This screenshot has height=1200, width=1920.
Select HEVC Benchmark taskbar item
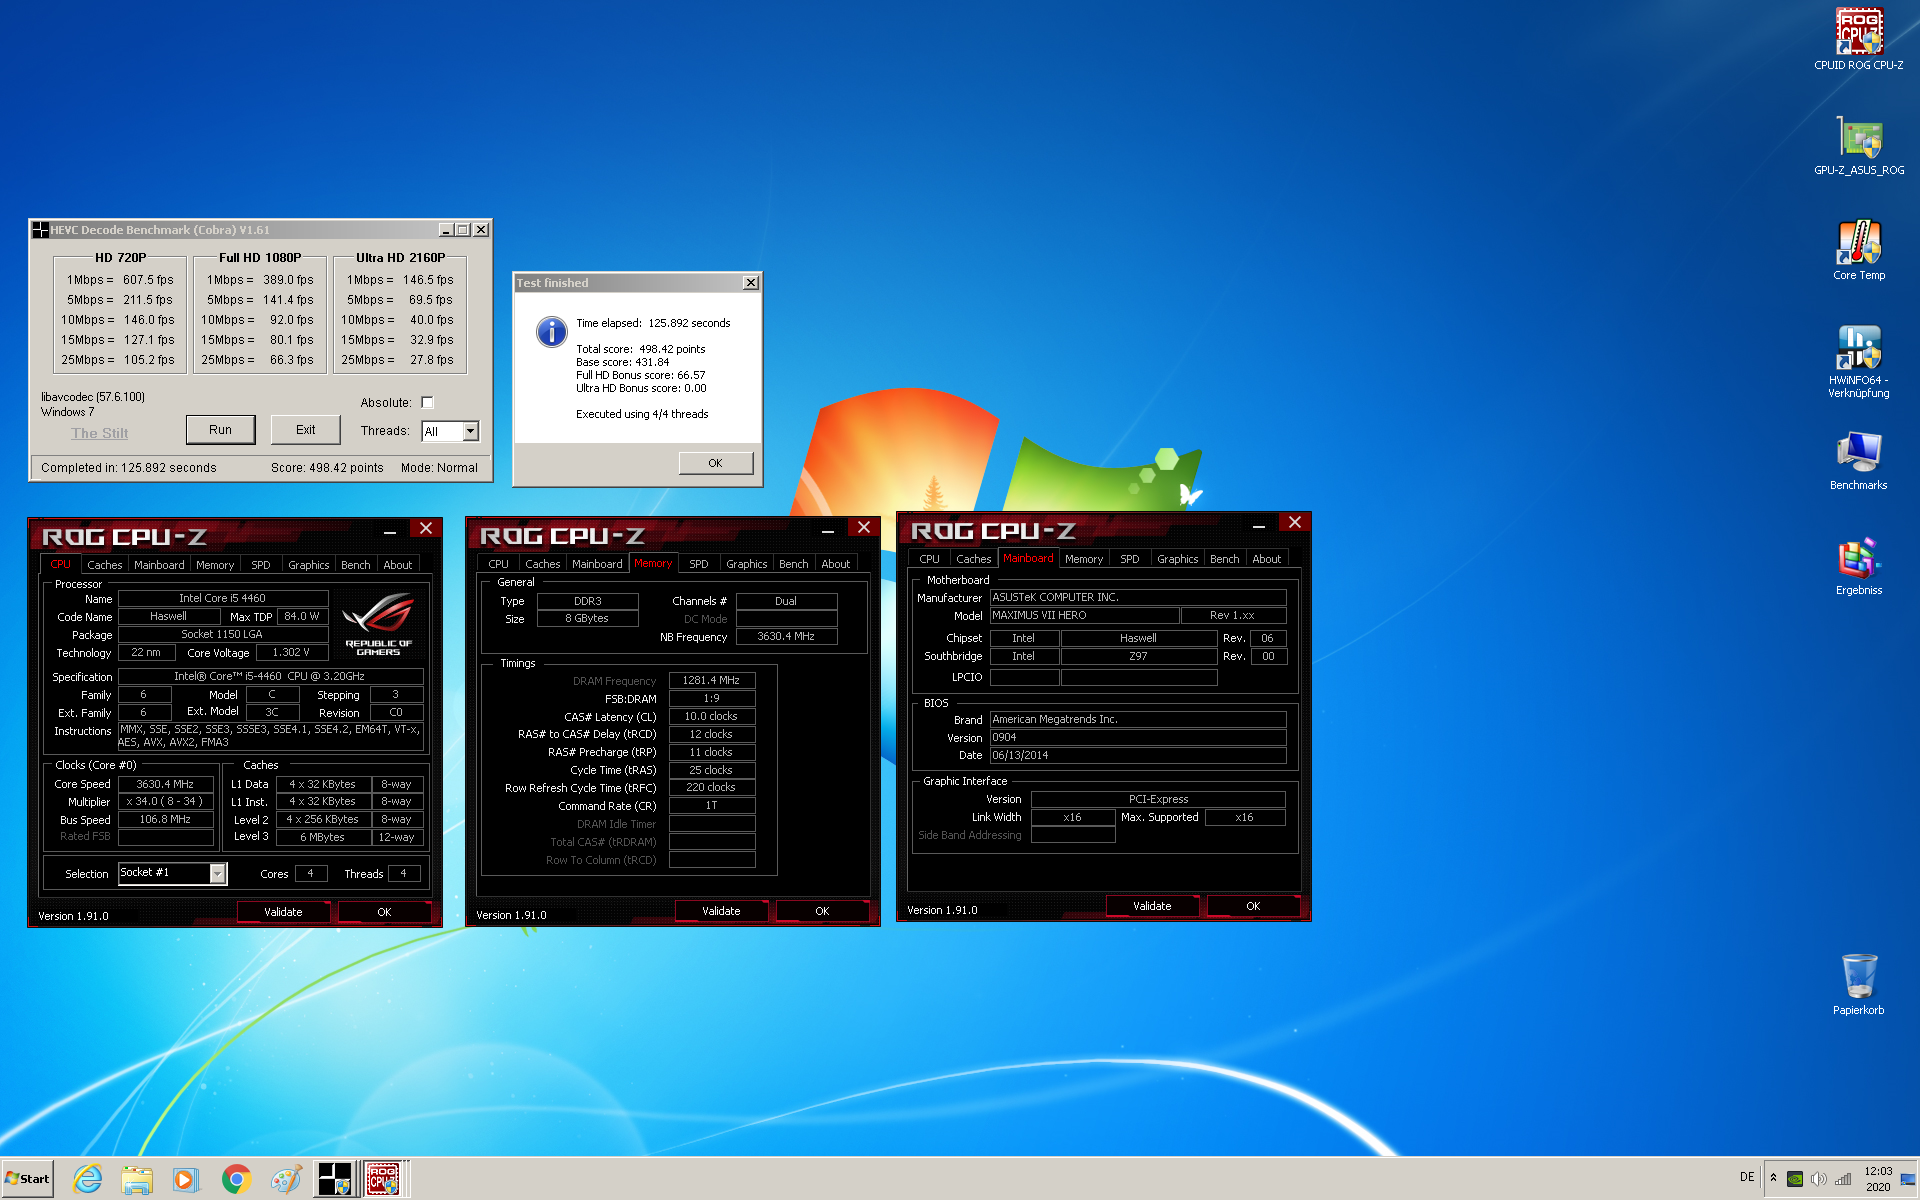pos(334,1179)
